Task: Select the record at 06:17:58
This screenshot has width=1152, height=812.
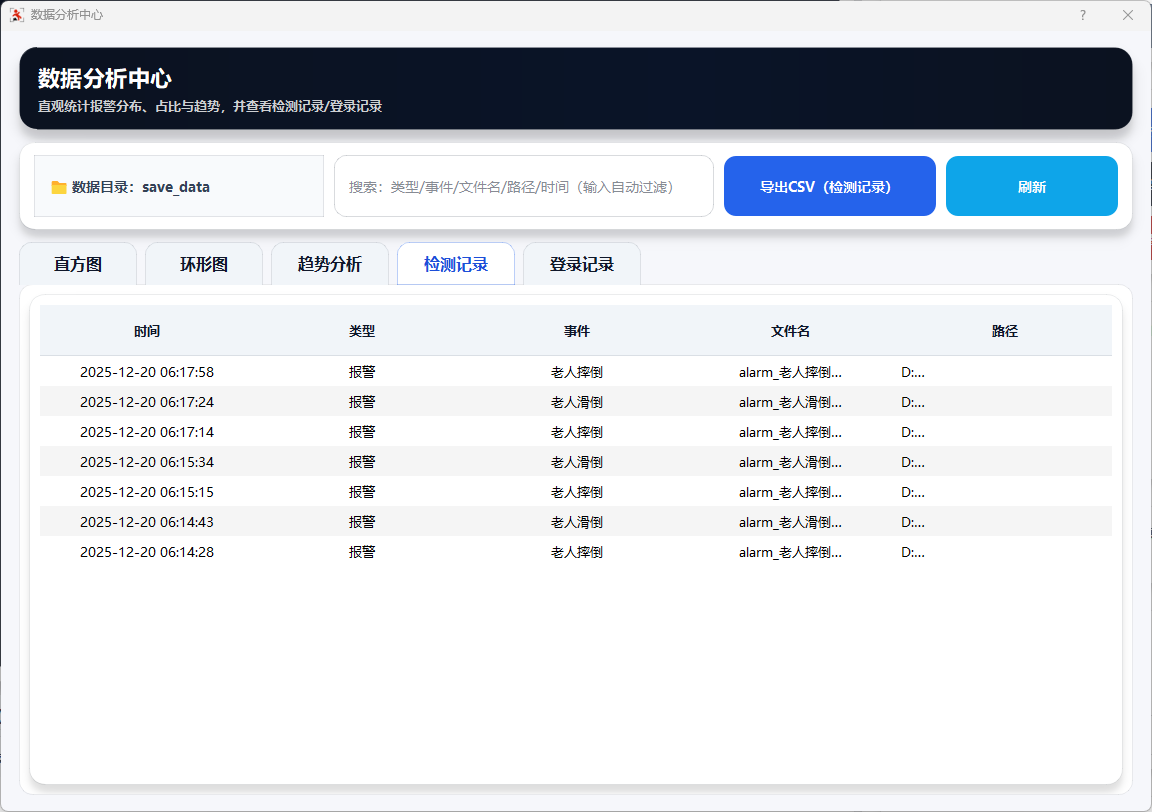Action: click(x=147, y=372)
